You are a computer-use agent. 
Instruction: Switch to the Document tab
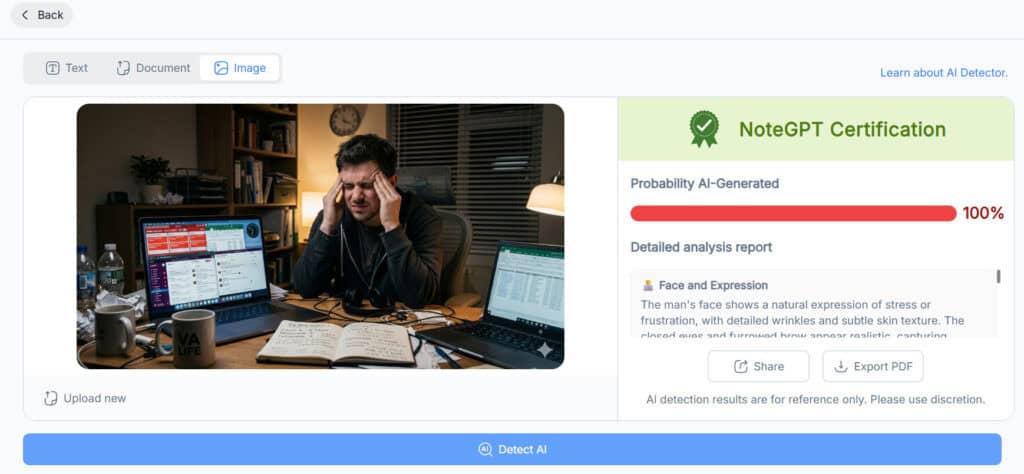click(x=153, y=68)
